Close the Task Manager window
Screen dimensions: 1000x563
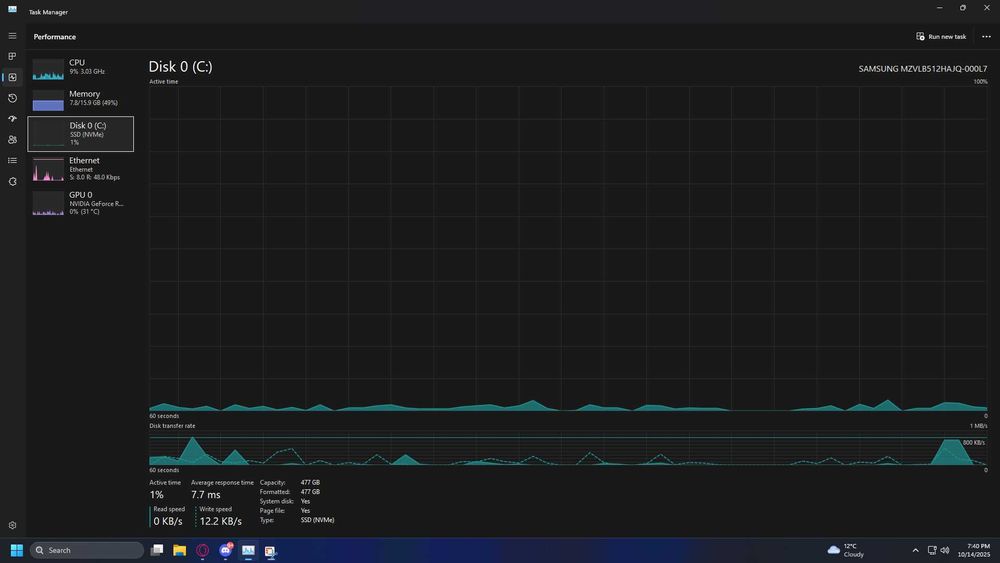pyautogui.click(x=987, y=8)
